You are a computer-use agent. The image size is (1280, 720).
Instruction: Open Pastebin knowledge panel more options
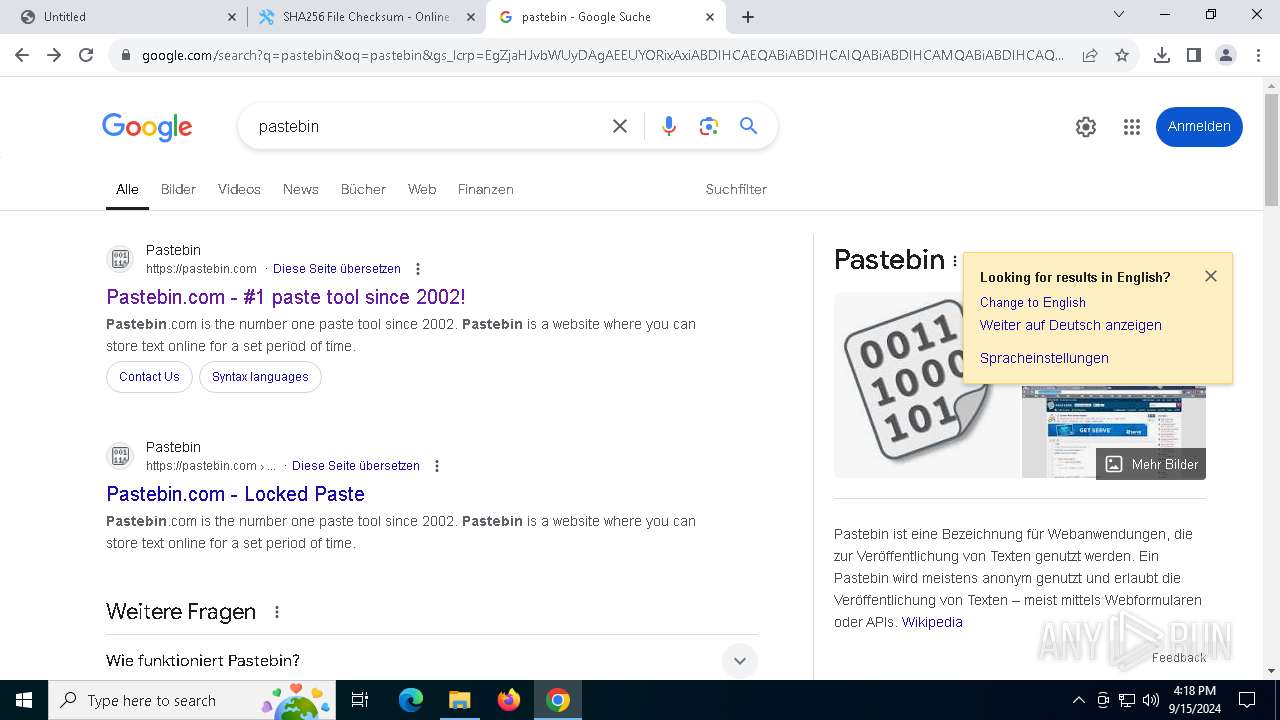[955, 261]
